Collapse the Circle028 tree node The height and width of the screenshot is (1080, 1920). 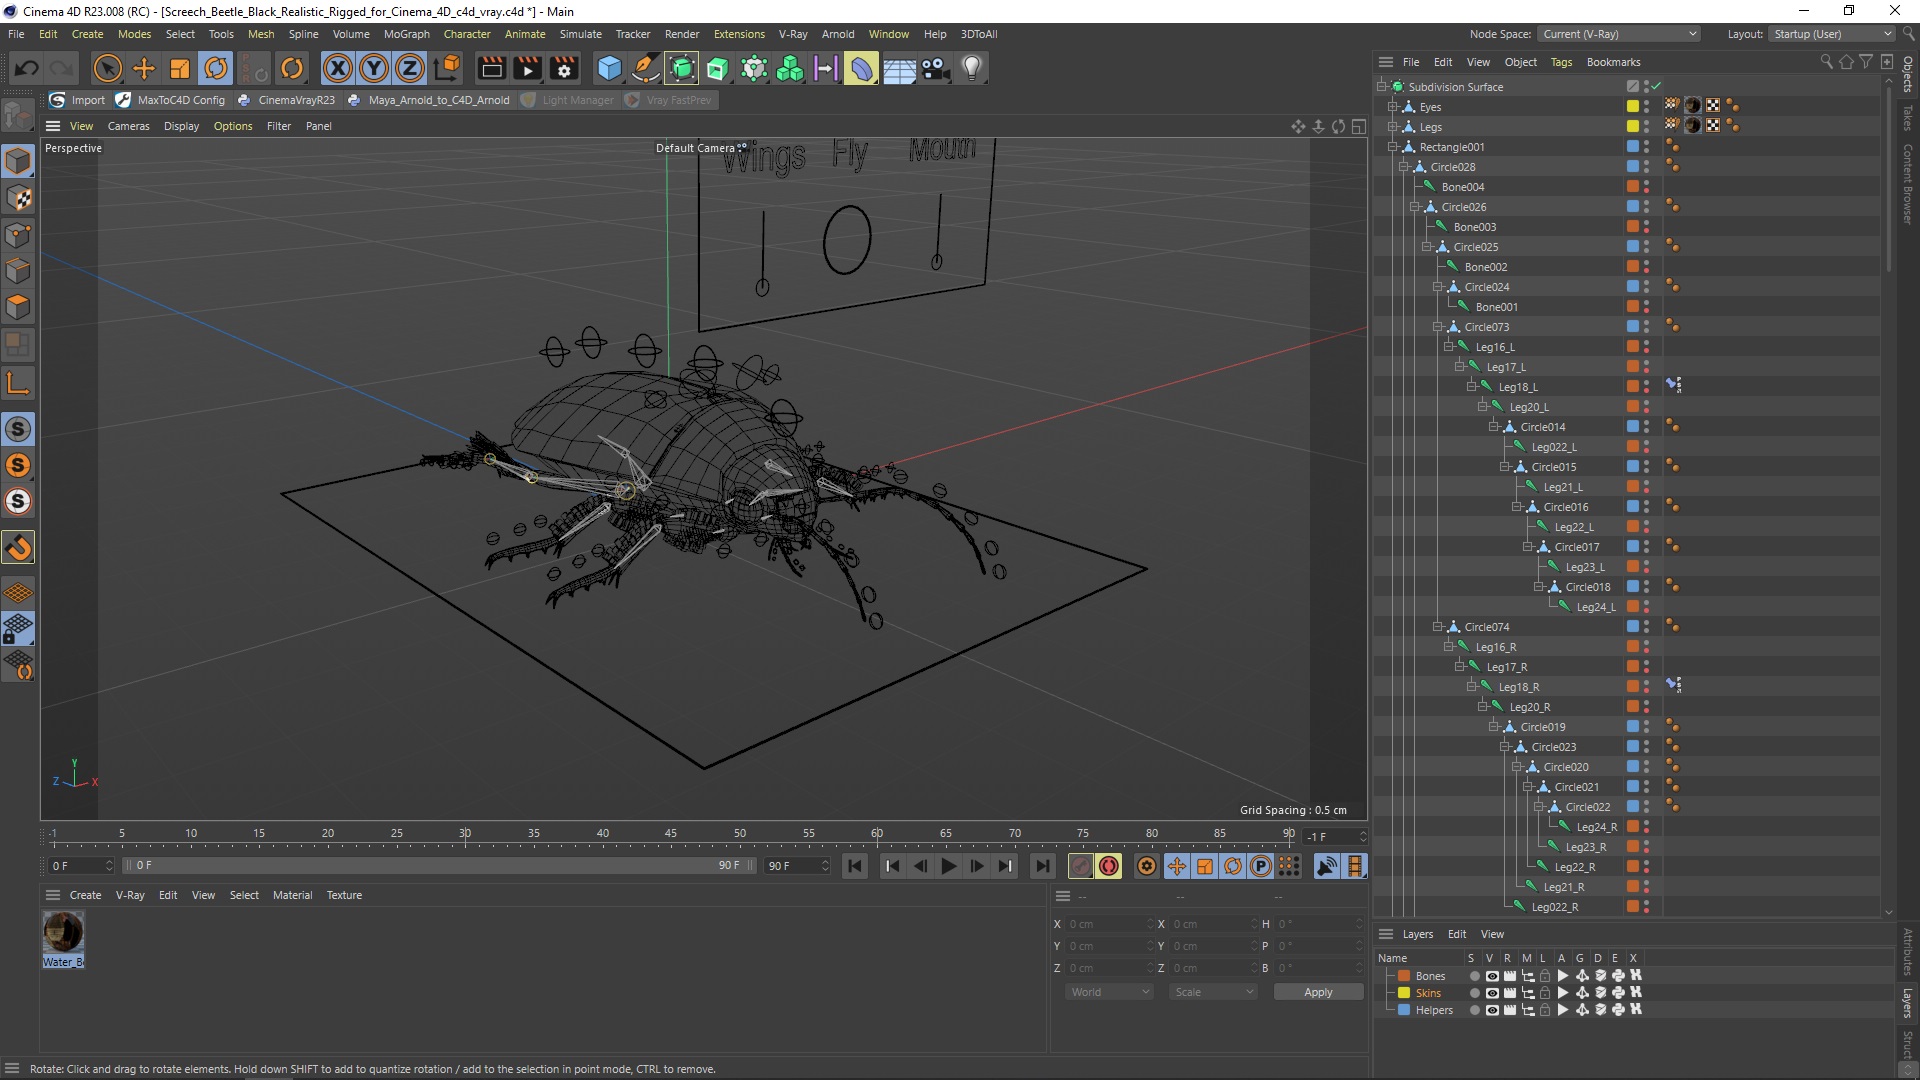pyautogui.click(x=1403, y=167)
